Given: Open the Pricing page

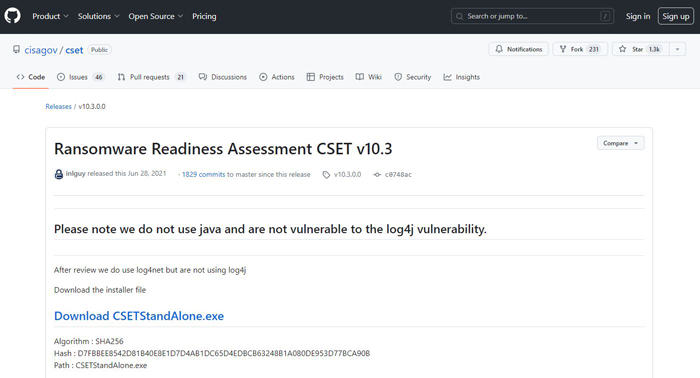Looking at the screenshot, I should coord(204,16).
